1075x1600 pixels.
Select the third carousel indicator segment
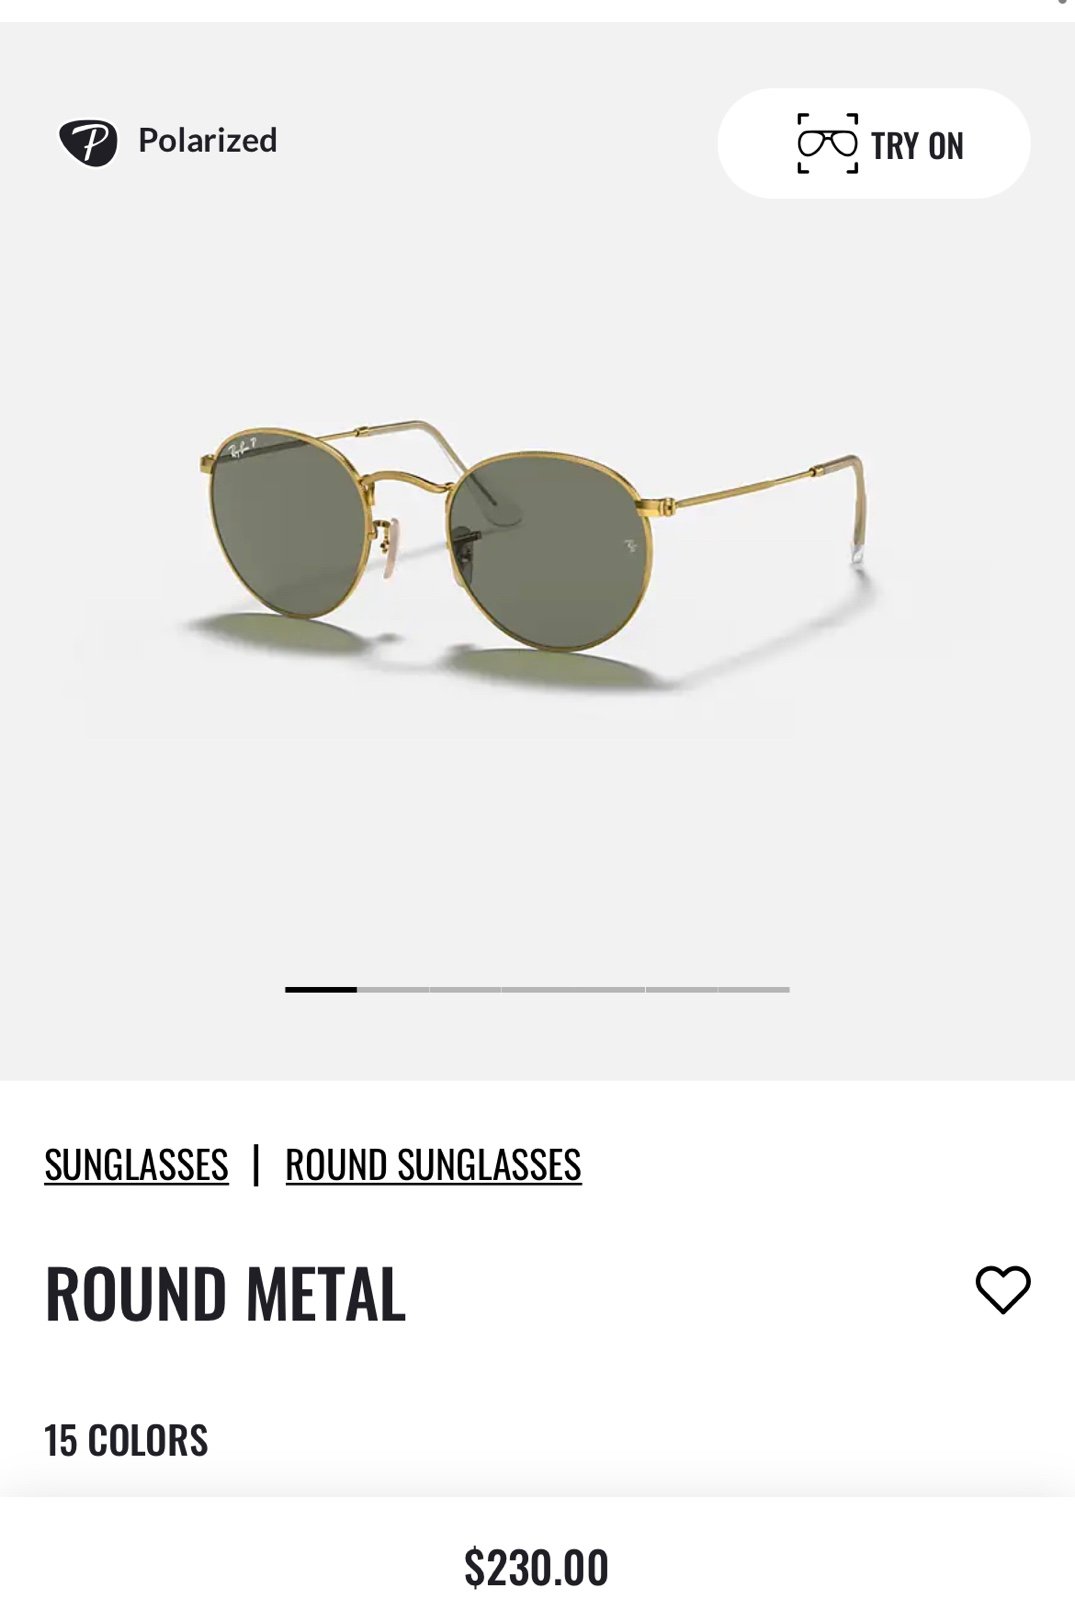point(465,989)
